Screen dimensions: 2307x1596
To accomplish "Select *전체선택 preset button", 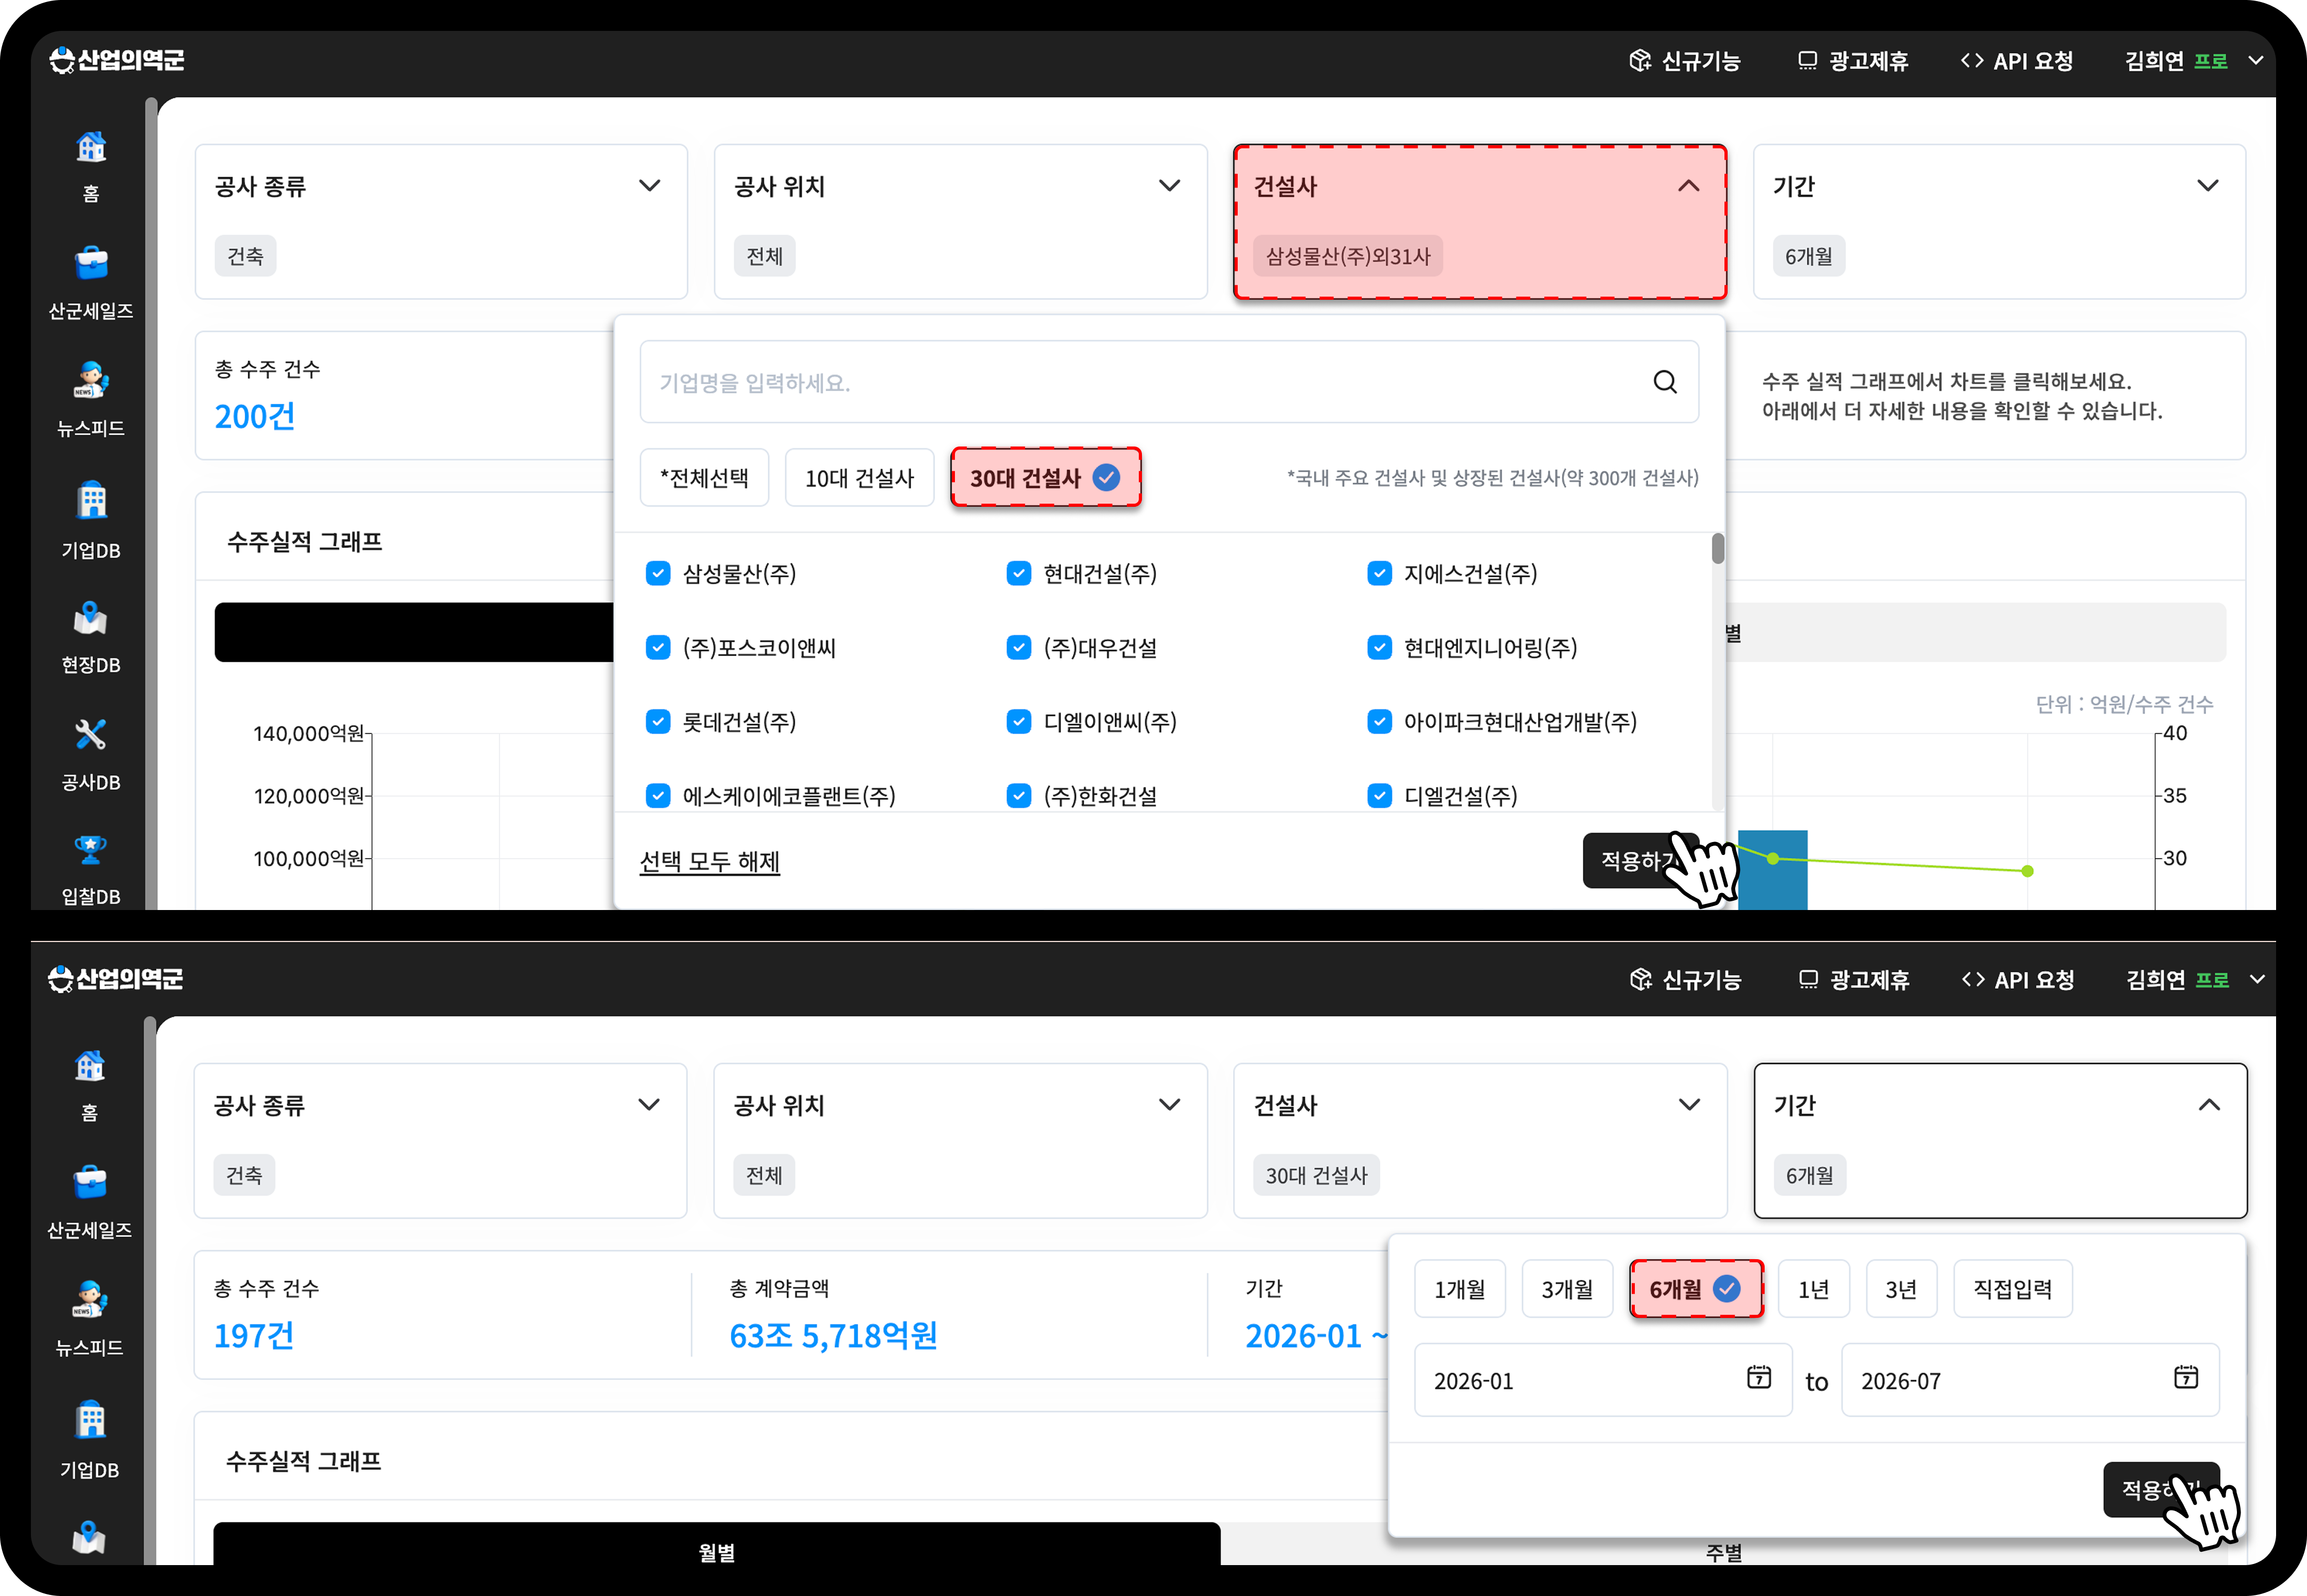I will [705, 478].
